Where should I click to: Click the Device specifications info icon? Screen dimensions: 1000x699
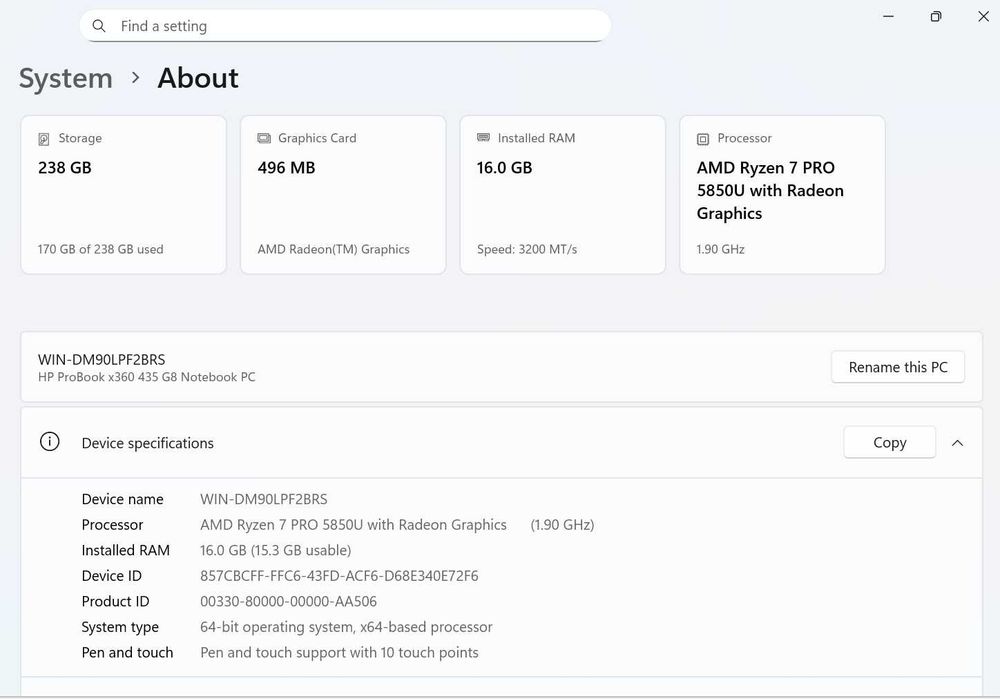[49, 442]
